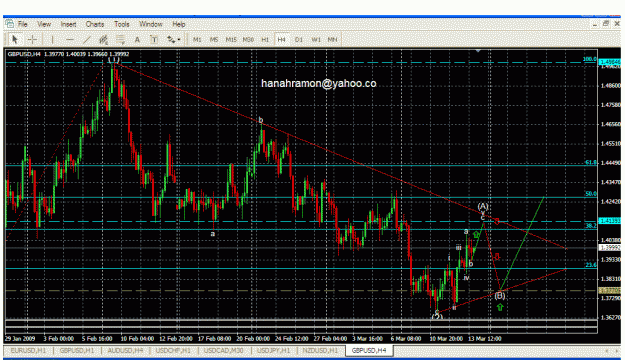Restore the chart window size button
The width and height of the screenshot is (625, 360).
click(x=606, y=24)
